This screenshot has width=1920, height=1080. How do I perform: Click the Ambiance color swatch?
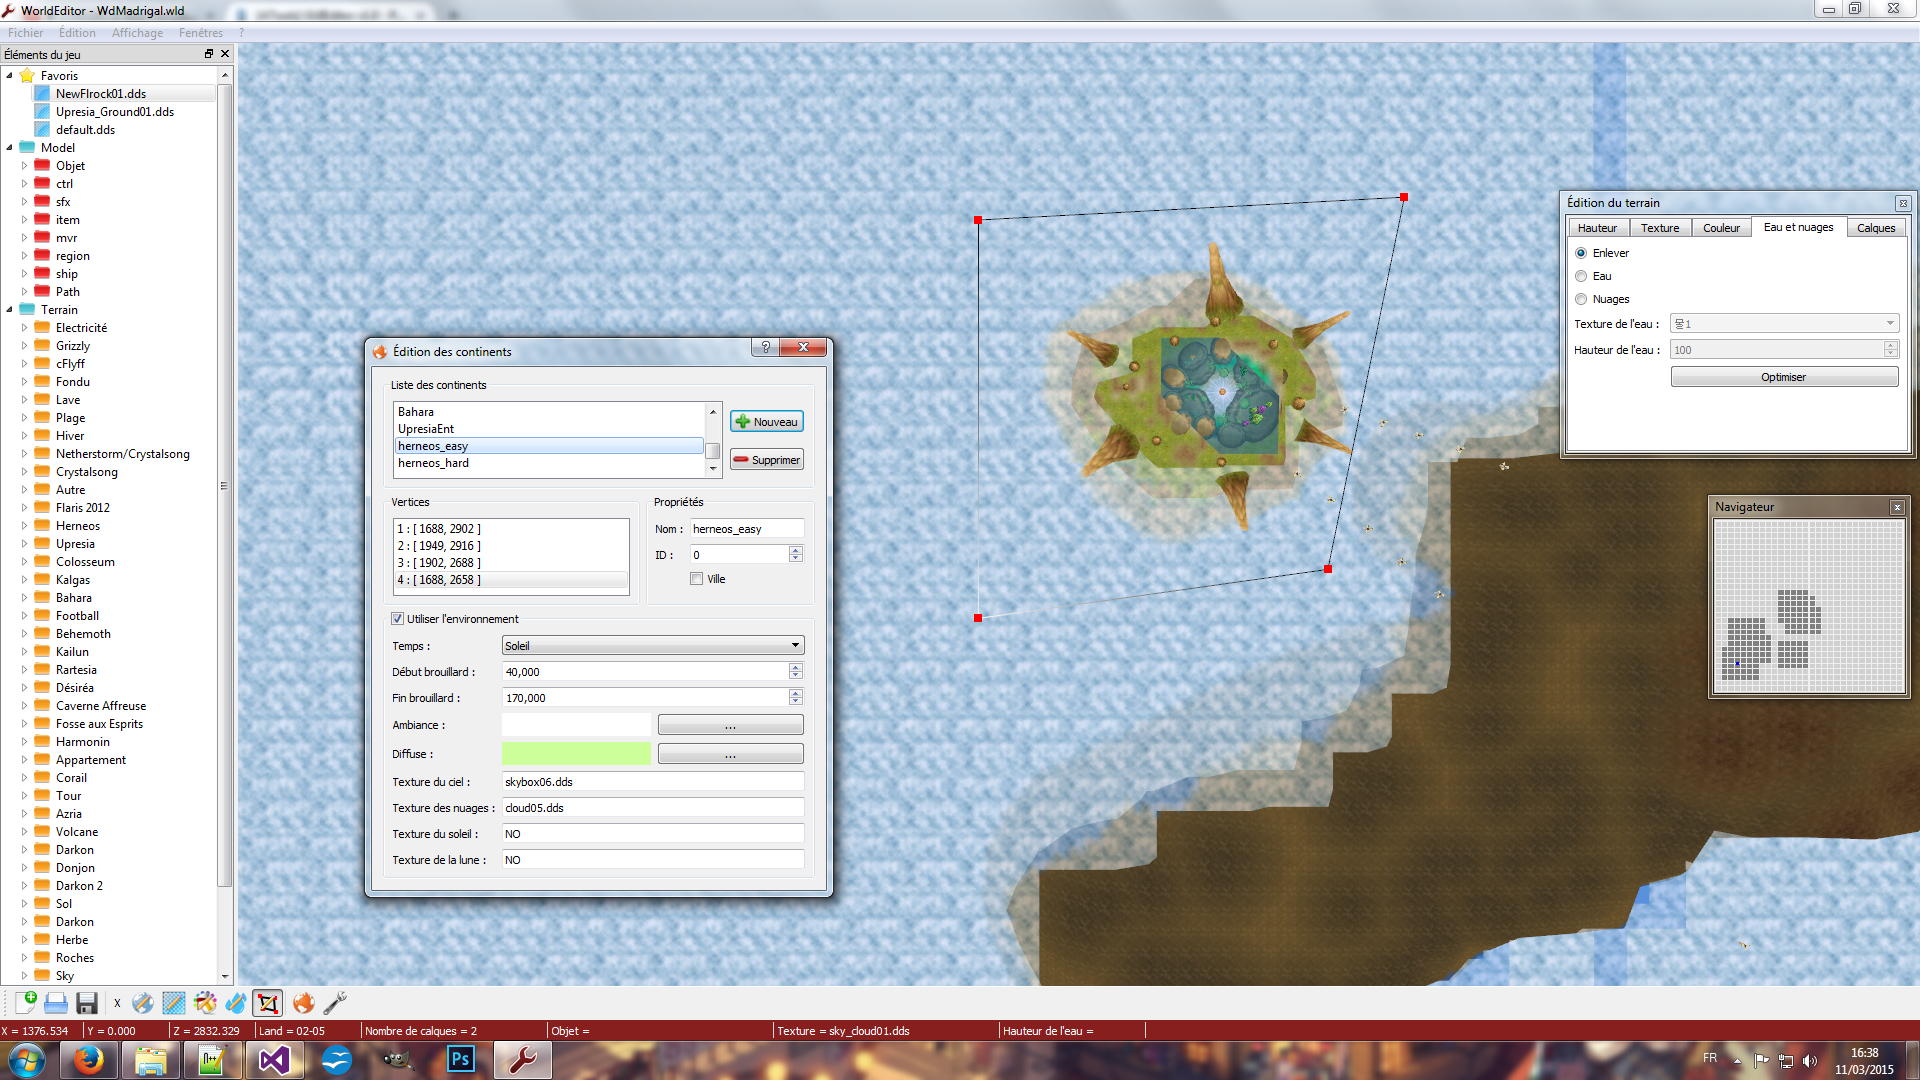(574, 725)
